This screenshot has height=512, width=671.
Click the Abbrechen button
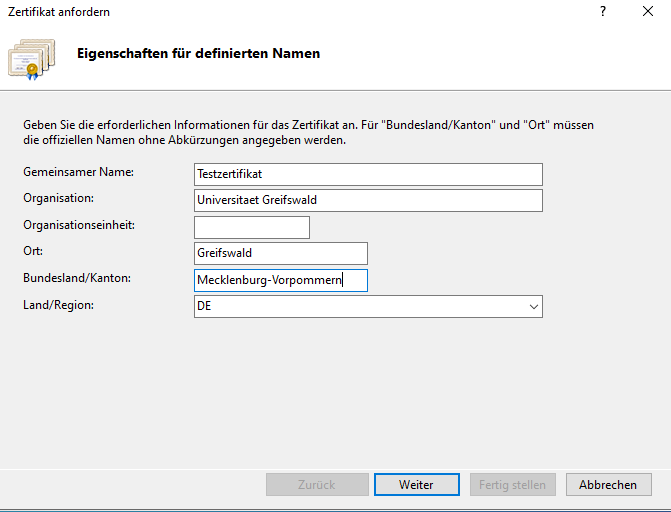pyautogui.click(x=608, y=485)
